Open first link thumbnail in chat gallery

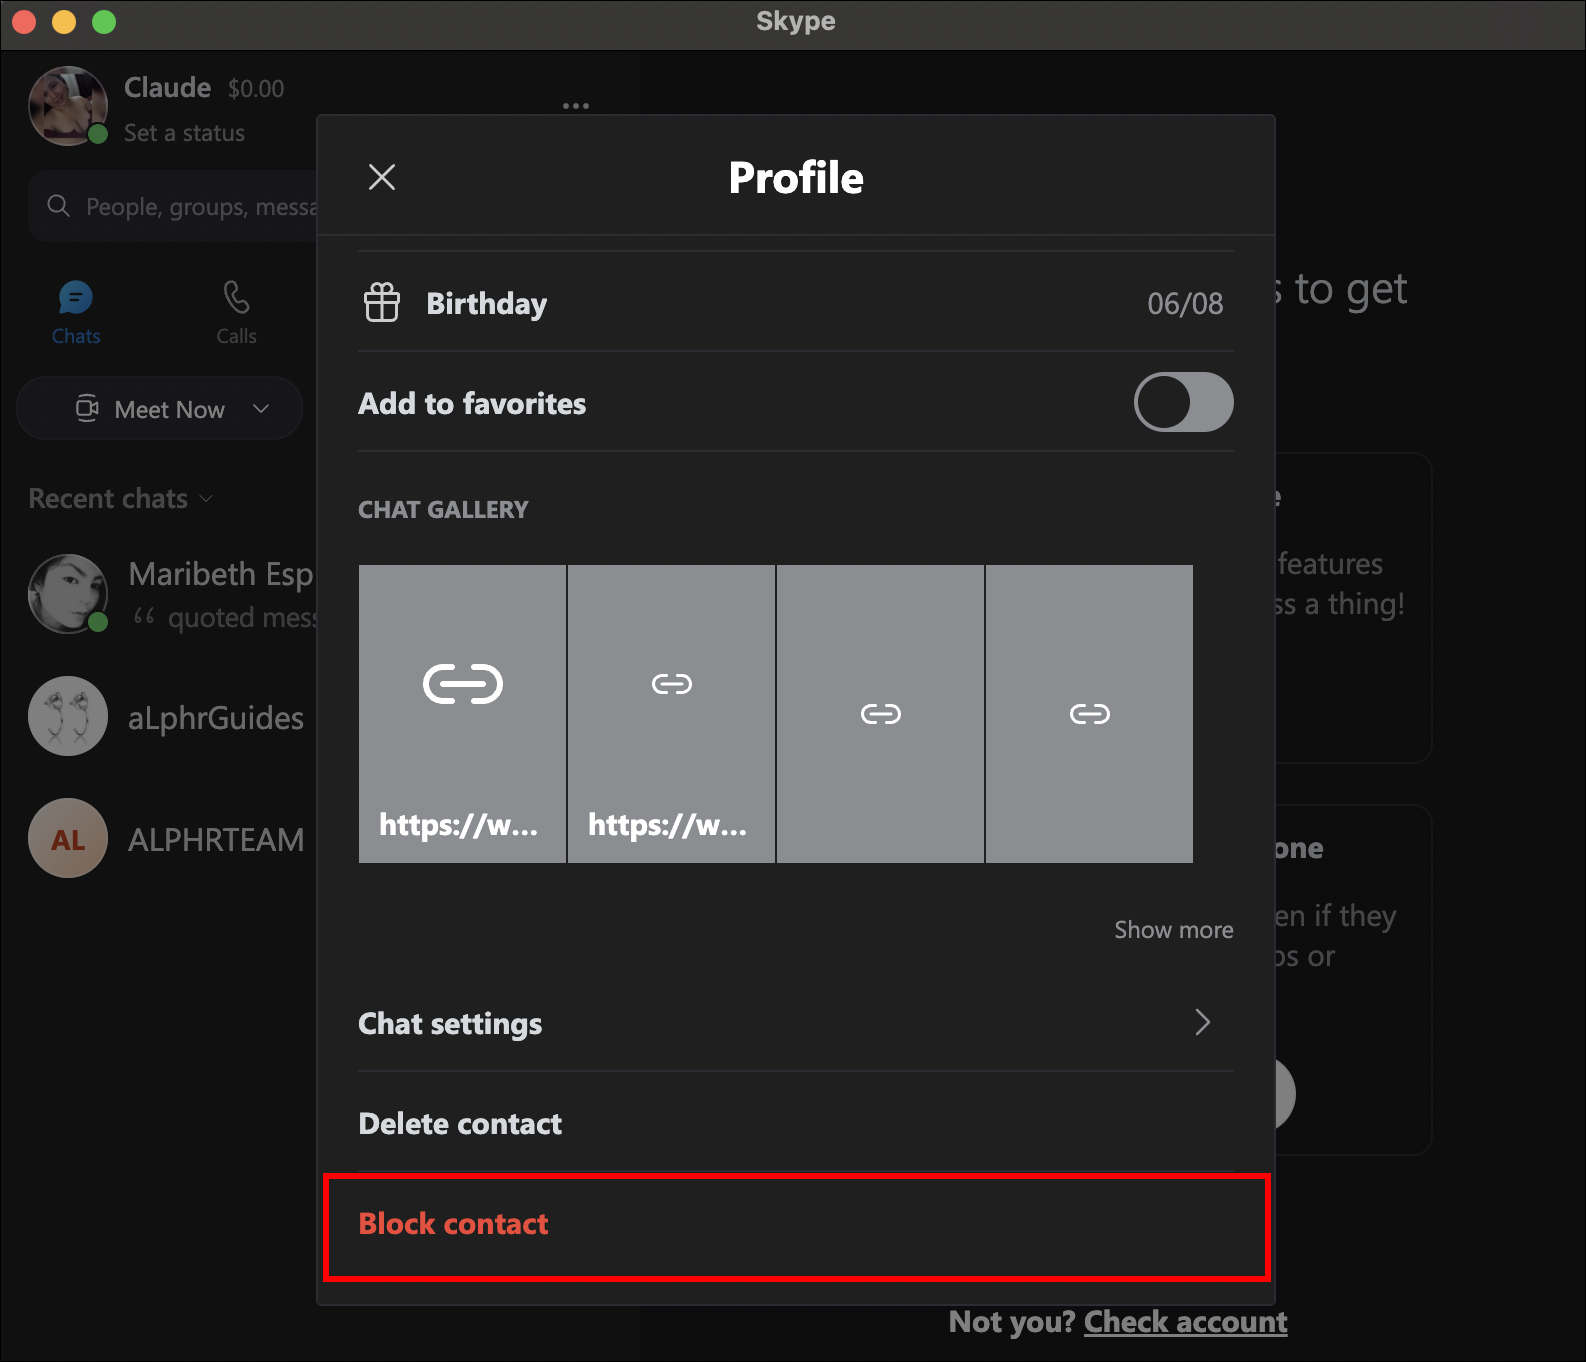[x=462, y=713]
